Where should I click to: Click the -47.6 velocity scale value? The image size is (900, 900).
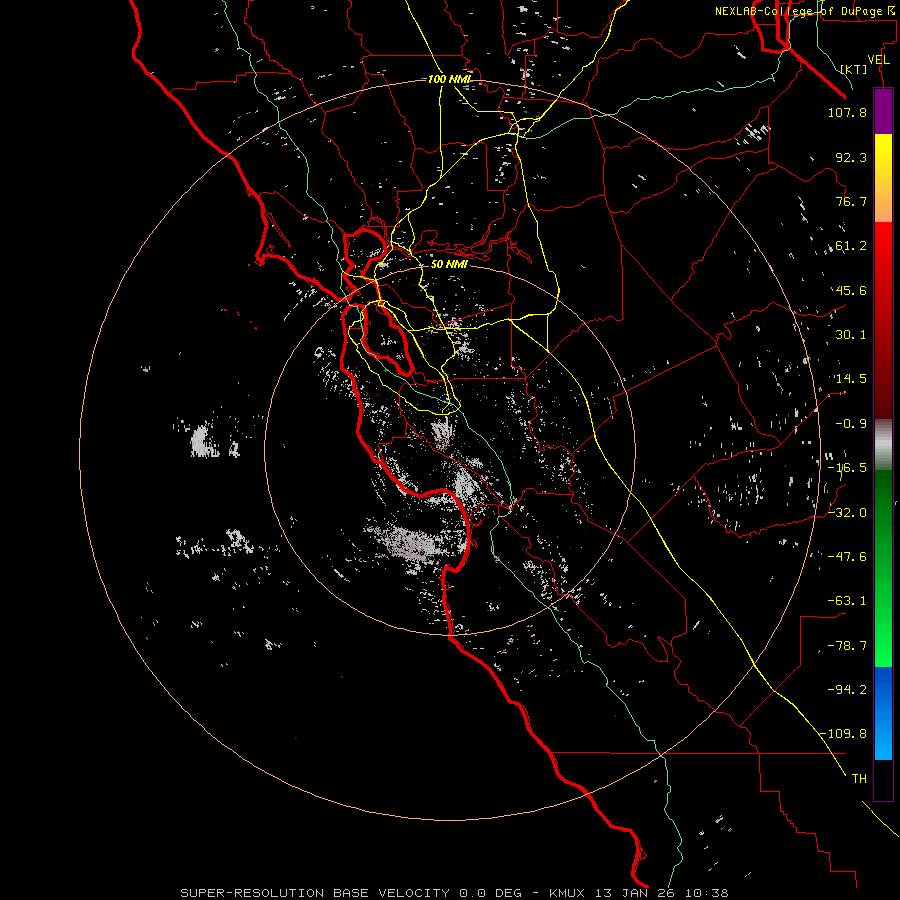point(847,557)
